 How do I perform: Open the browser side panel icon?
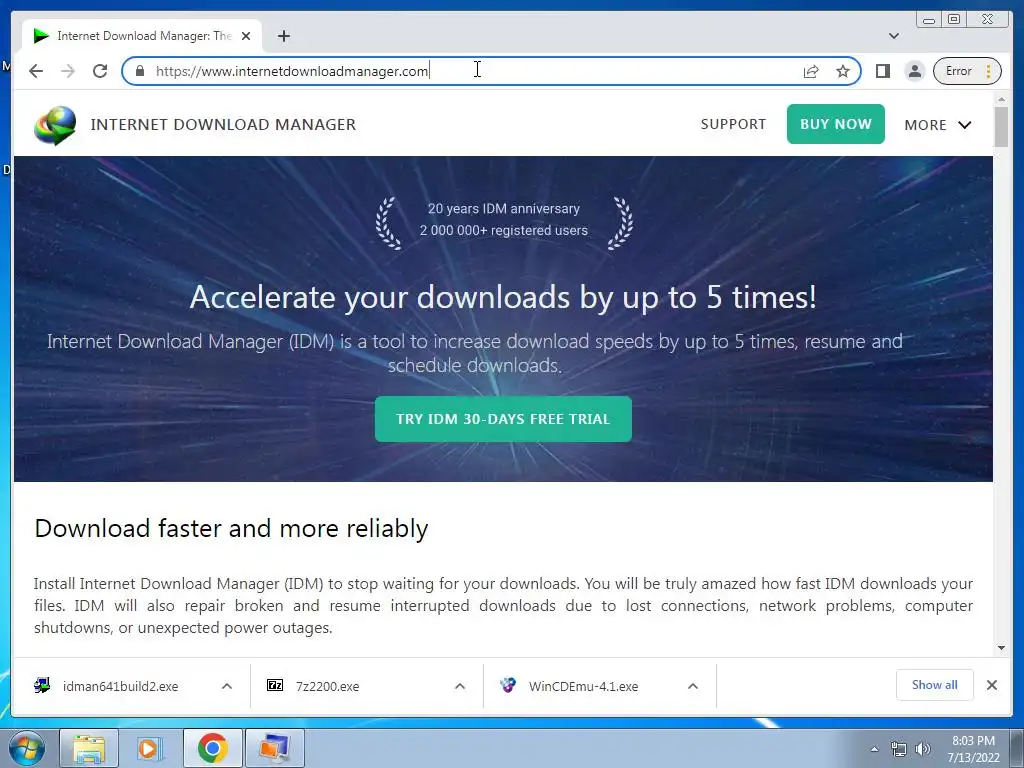[x=883, y=71]
